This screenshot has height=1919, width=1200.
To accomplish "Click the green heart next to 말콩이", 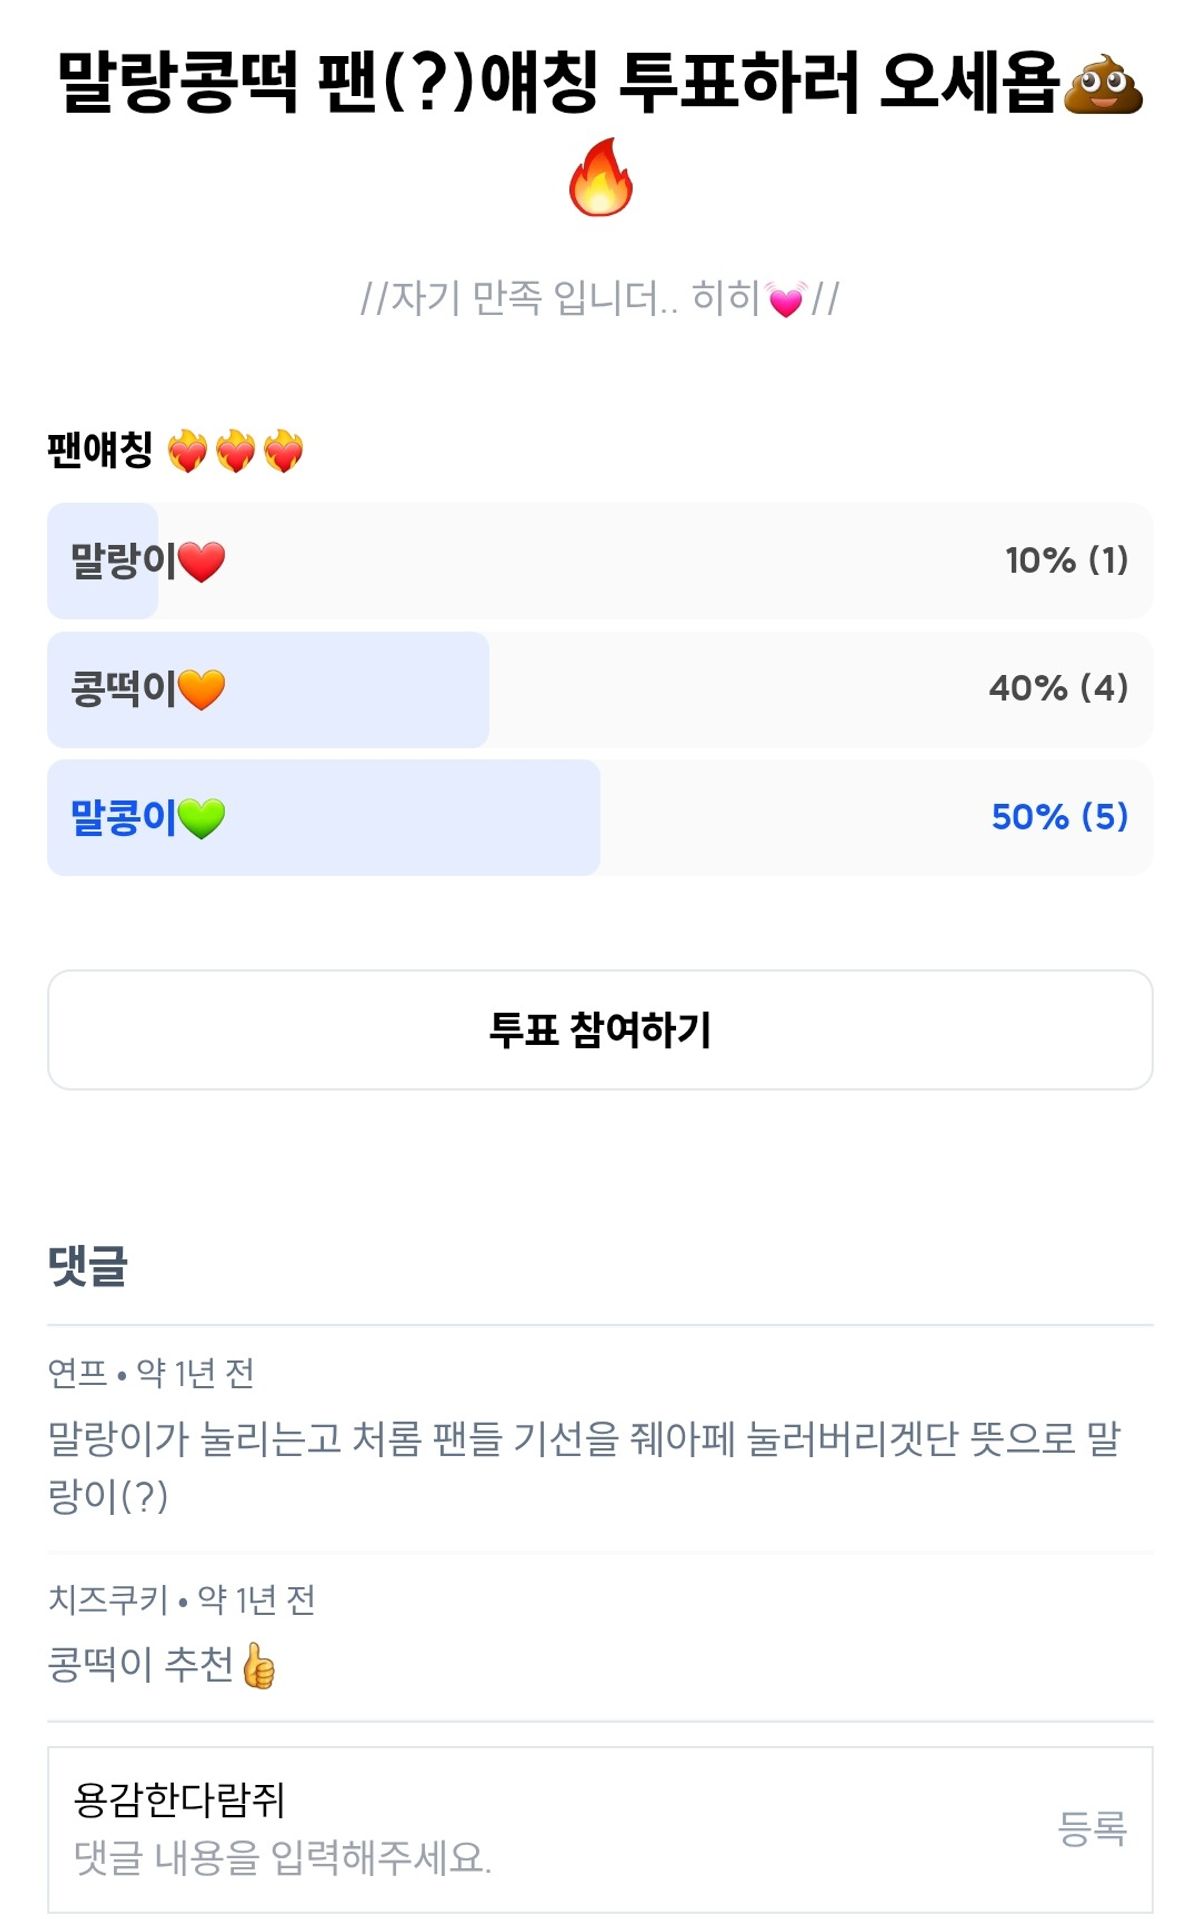I will click(x=202, y=819).
